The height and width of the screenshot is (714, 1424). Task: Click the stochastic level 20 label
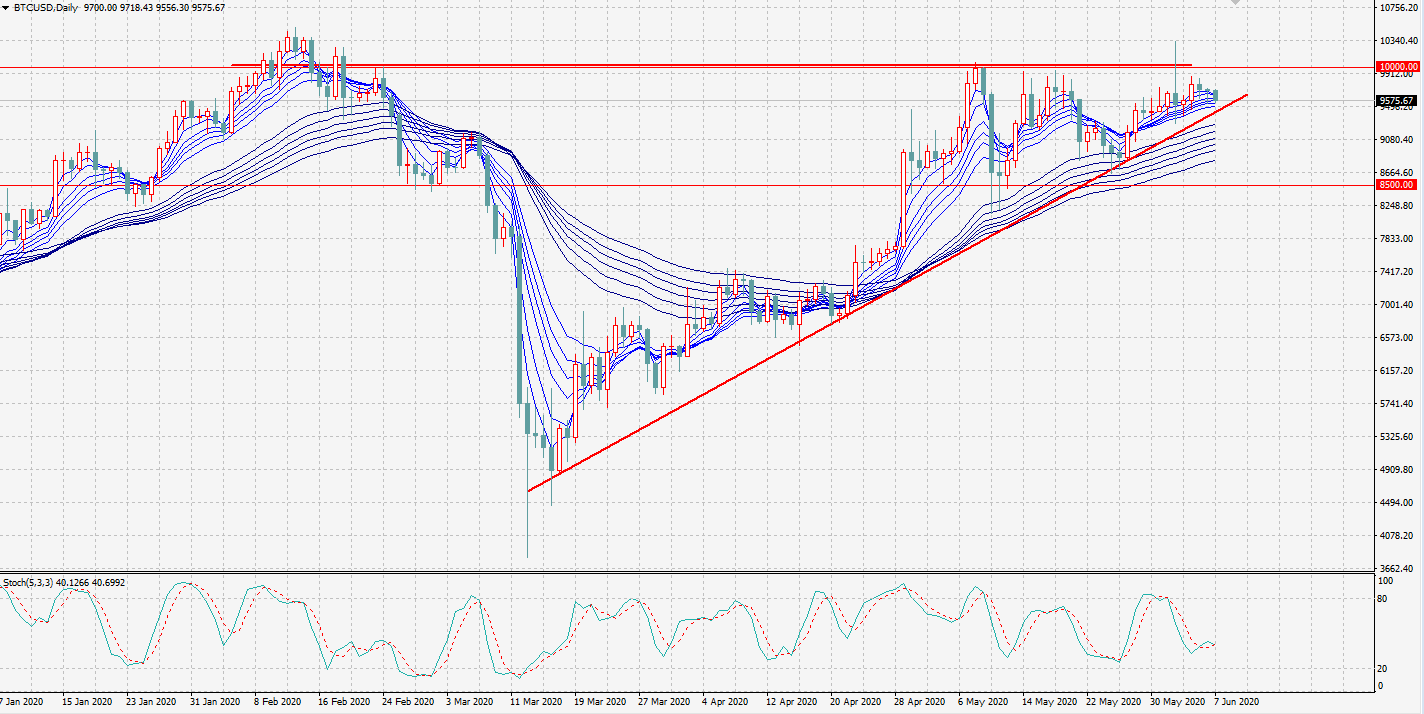(x=1385, y=668)
